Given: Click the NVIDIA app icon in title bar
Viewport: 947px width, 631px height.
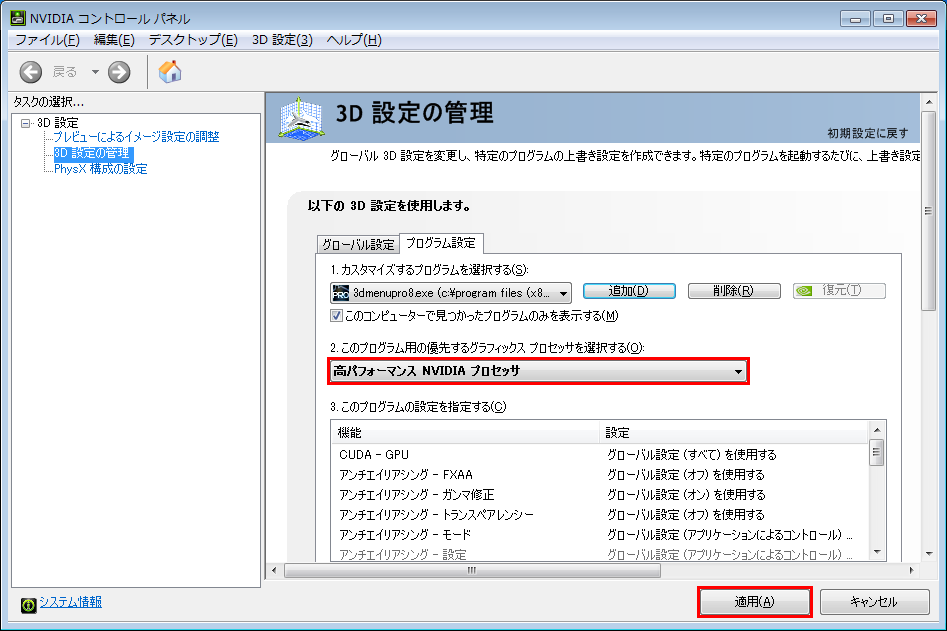Looking at the screenshot, I should (18, 18).
